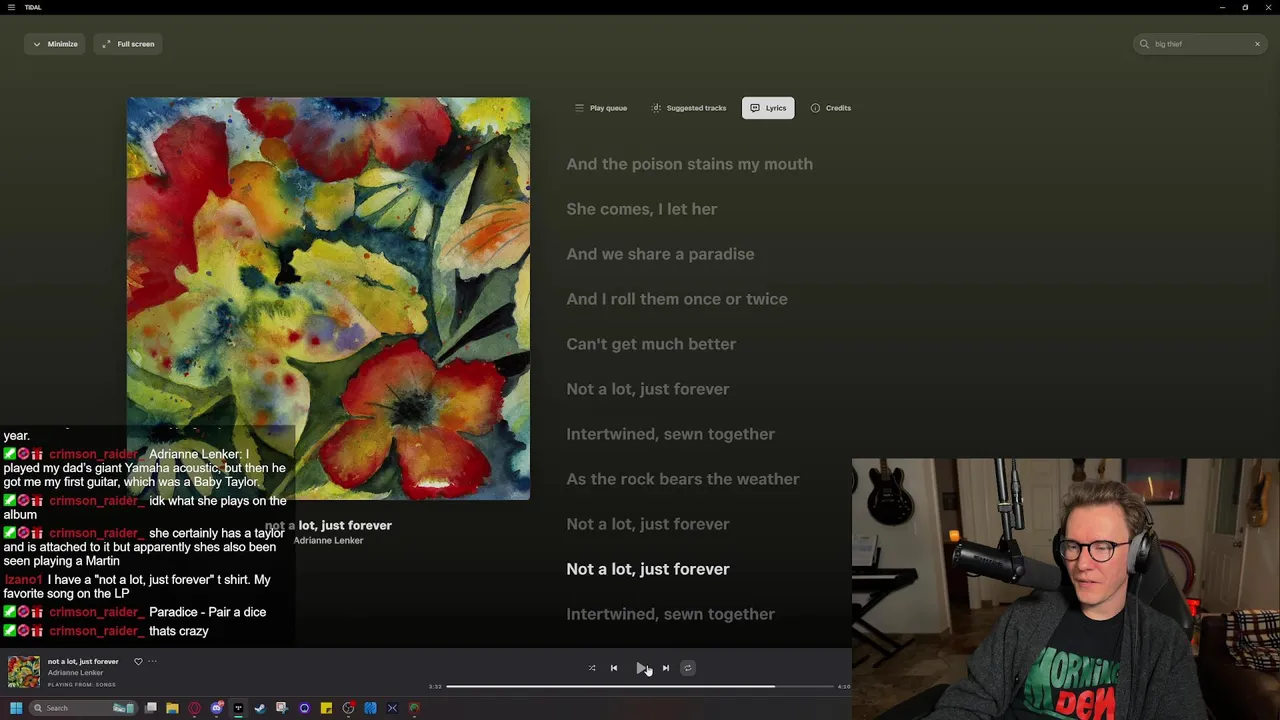This screenshot has height=720, width=1280.
Task: Select the Lyrics tab
Action: pos(768,108)
